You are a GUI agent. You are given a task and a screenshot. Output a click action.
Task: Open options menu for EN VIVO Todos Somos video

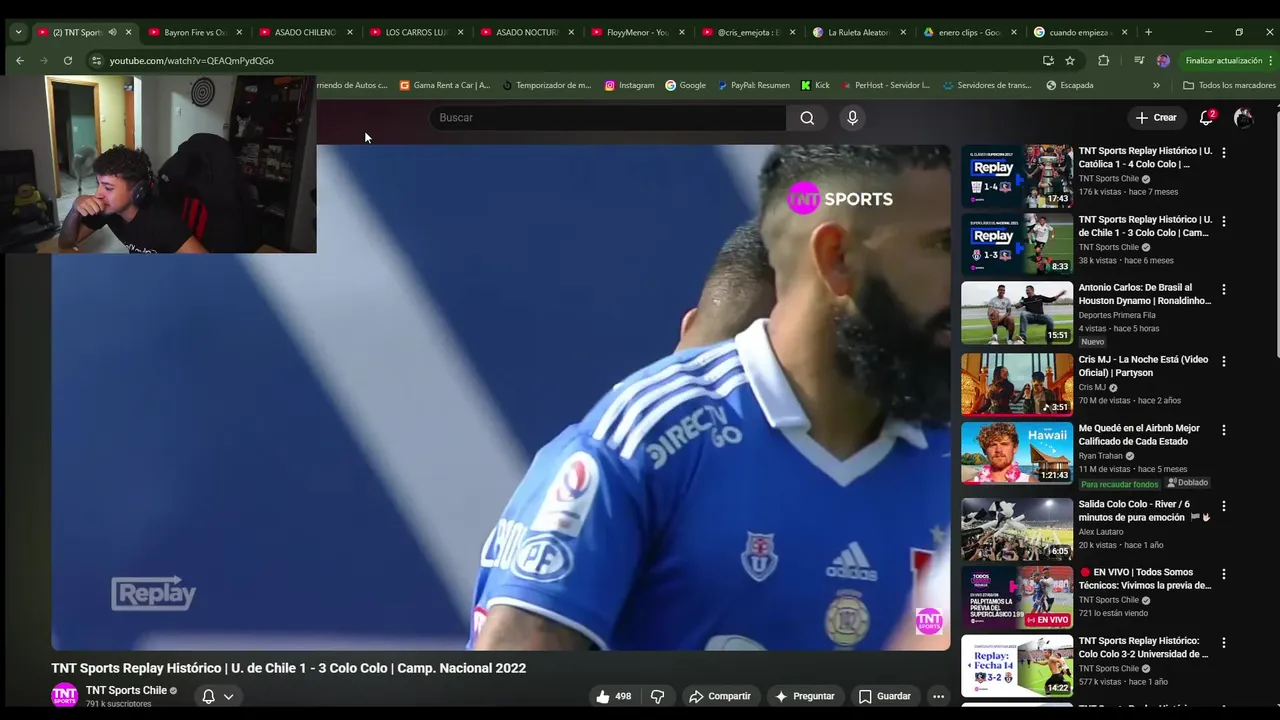pyautogui.click(x=1223, y=574)
